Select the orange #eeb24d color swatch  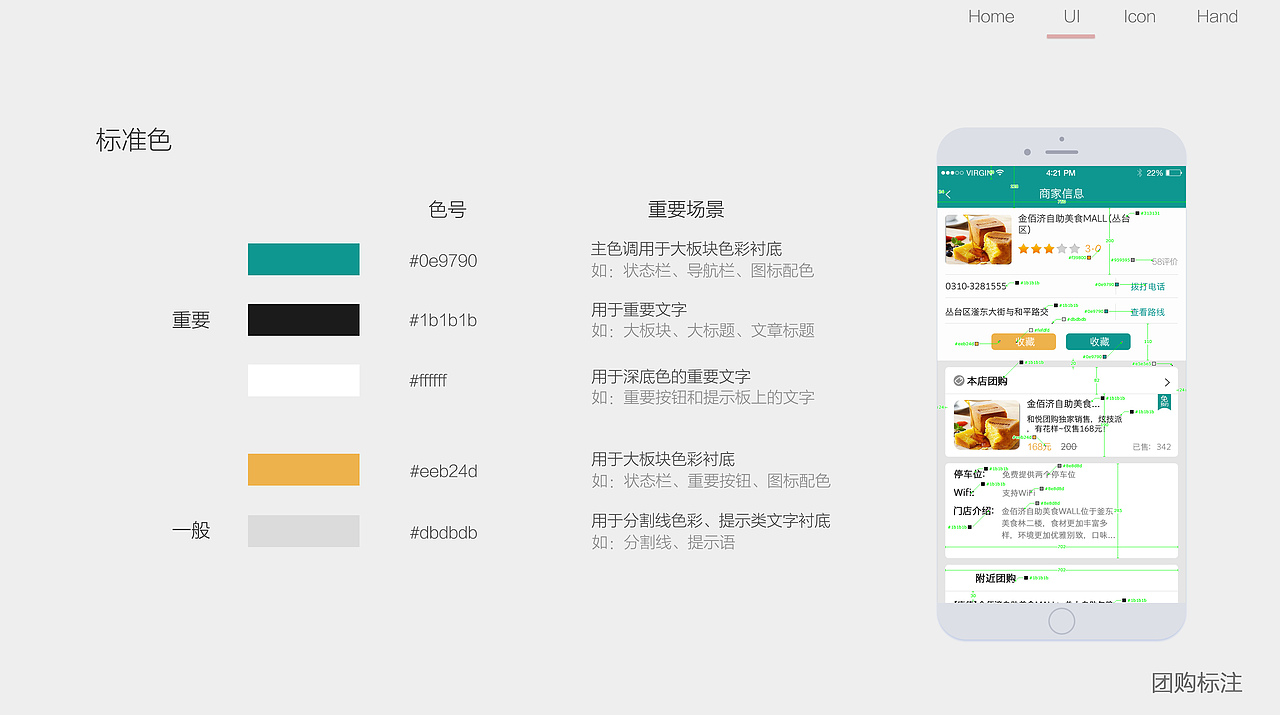[303, 469]
